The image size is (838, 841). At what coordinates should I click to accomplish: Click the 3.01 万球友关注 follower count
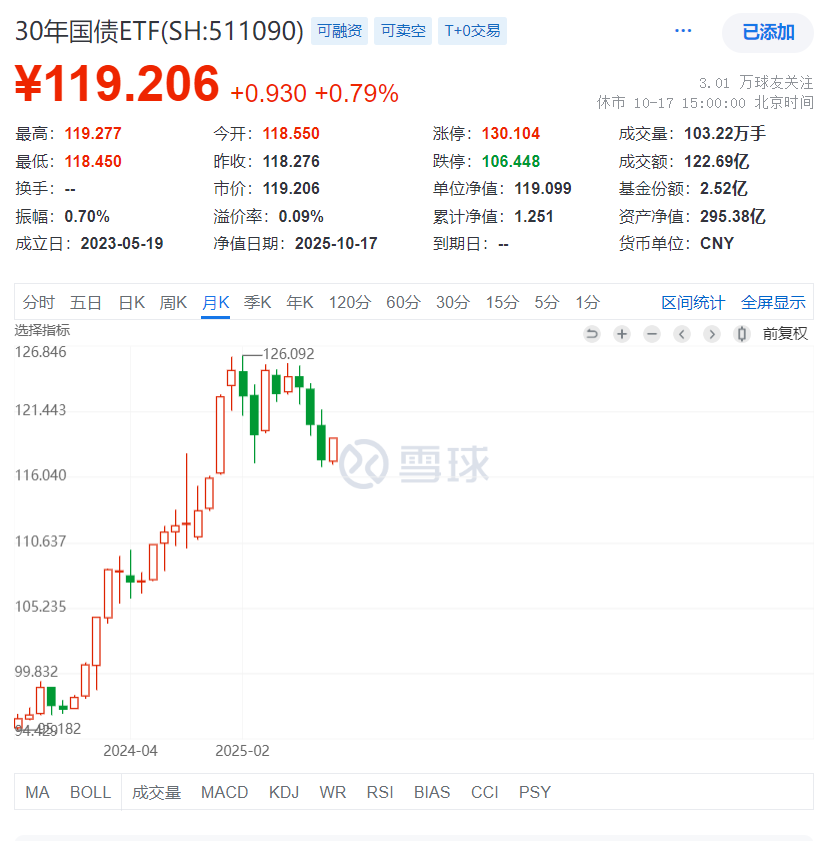coord(756,83)
